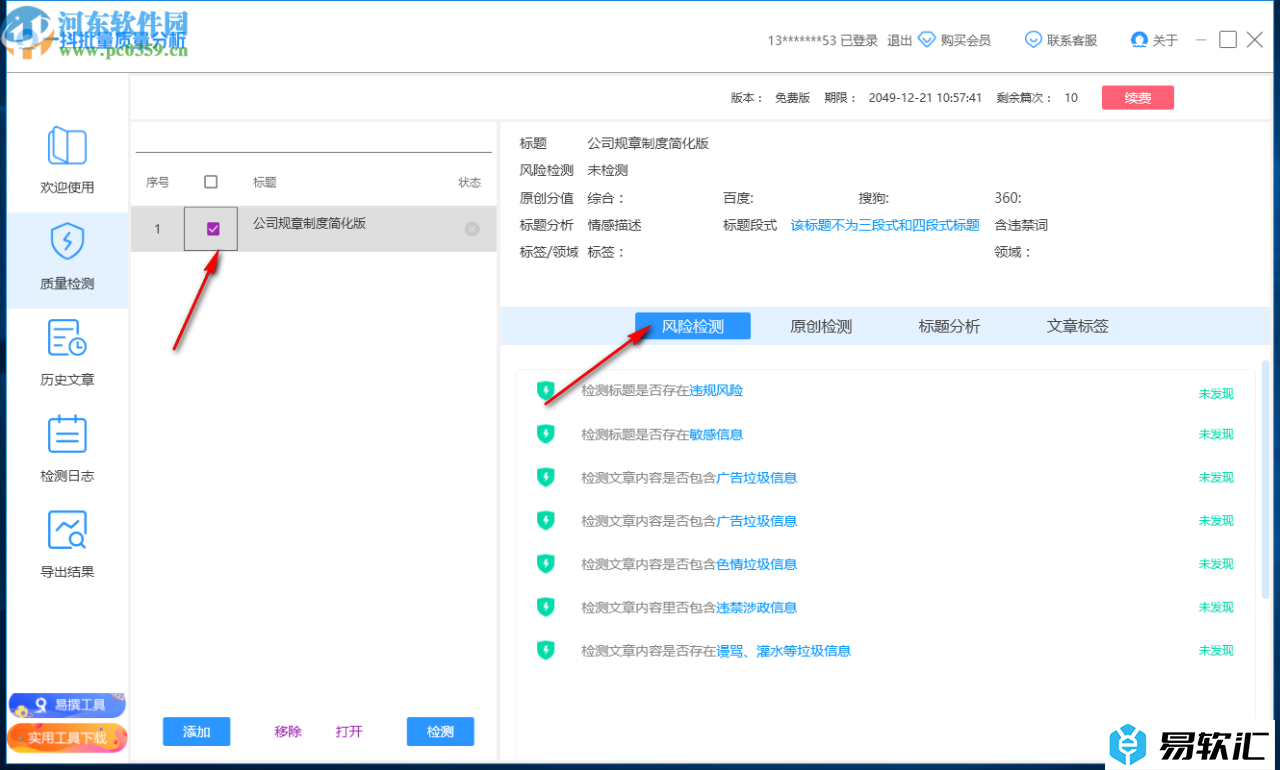Switch to the 风险检测 tab
Screen dimensions: 1280x770
tap(693, 326)
